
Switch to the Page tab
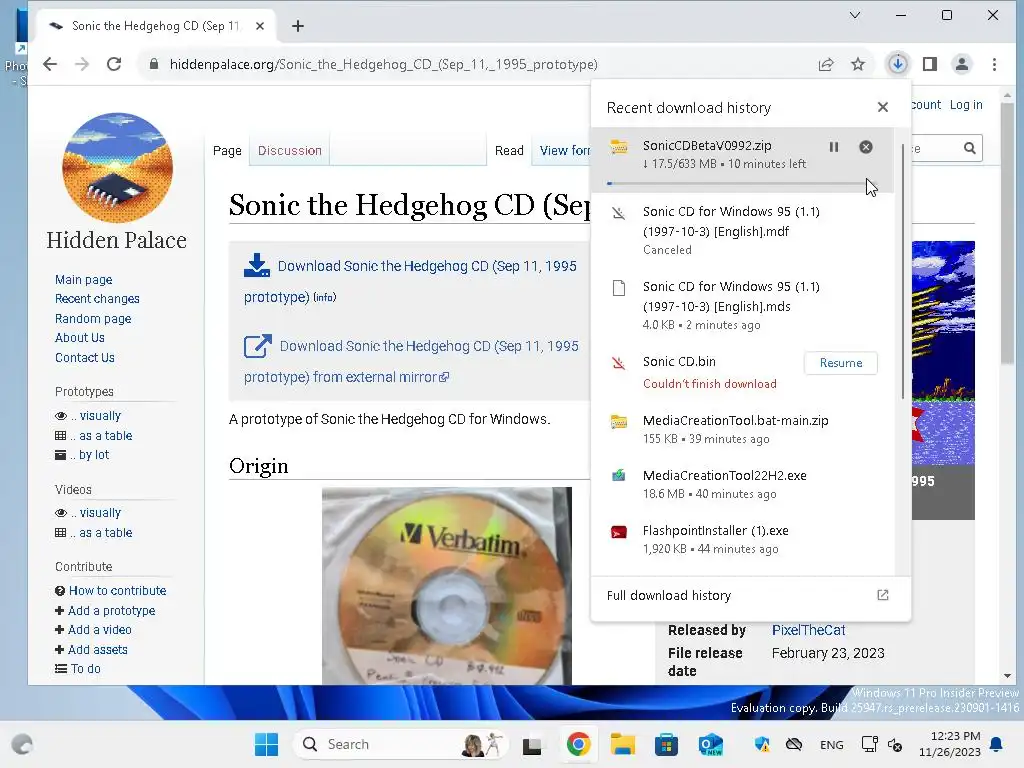[227, 151]
